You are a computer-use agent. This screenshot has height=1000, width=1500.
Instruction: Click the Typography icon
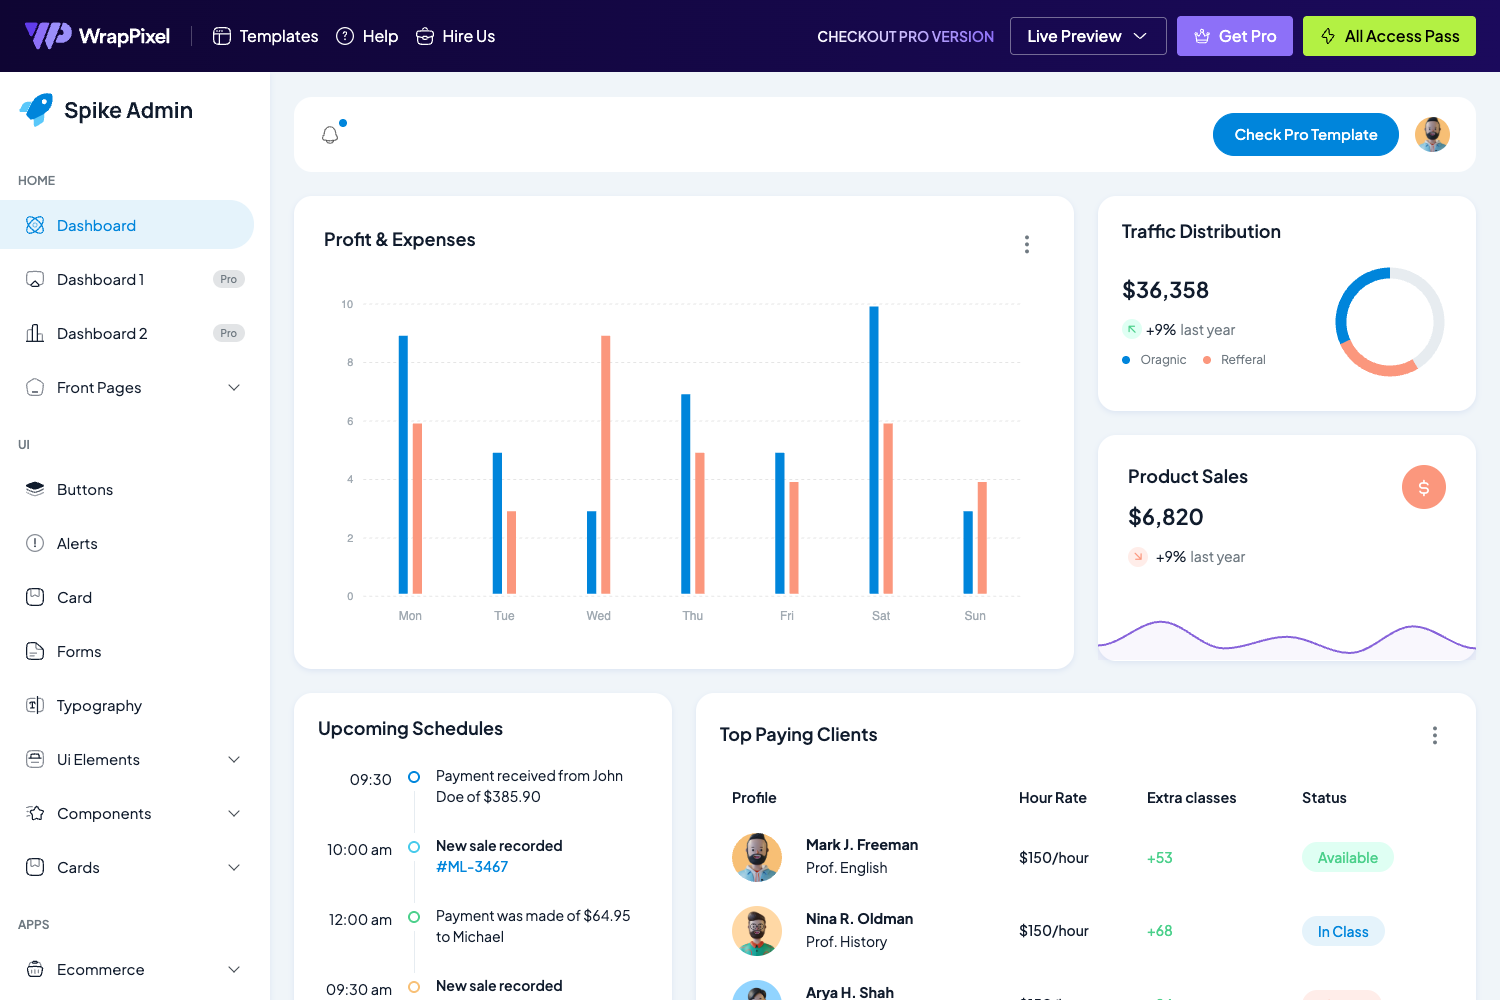34,705
